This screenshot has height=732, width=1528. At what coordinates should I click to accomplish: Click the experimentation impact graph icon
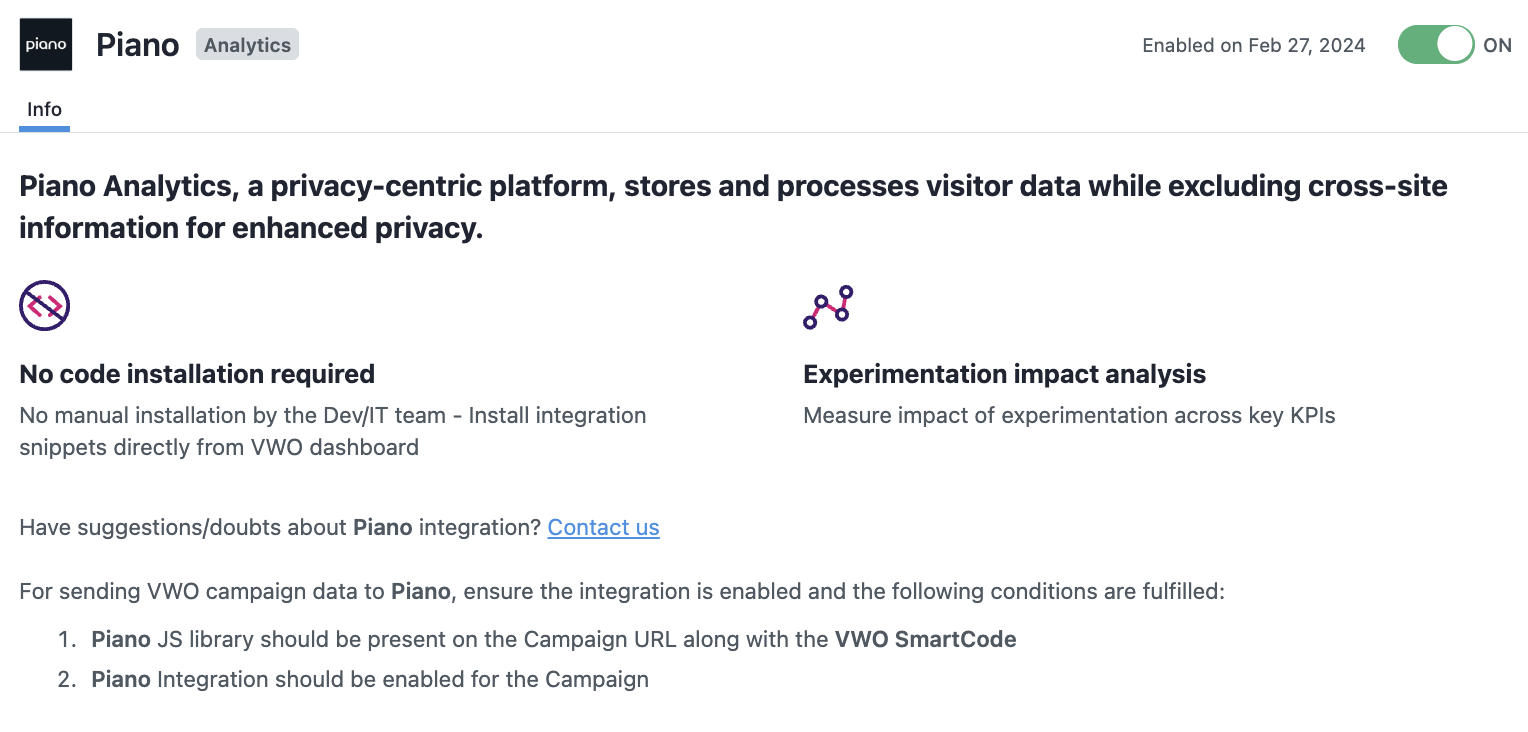click(x=828, y=307)
